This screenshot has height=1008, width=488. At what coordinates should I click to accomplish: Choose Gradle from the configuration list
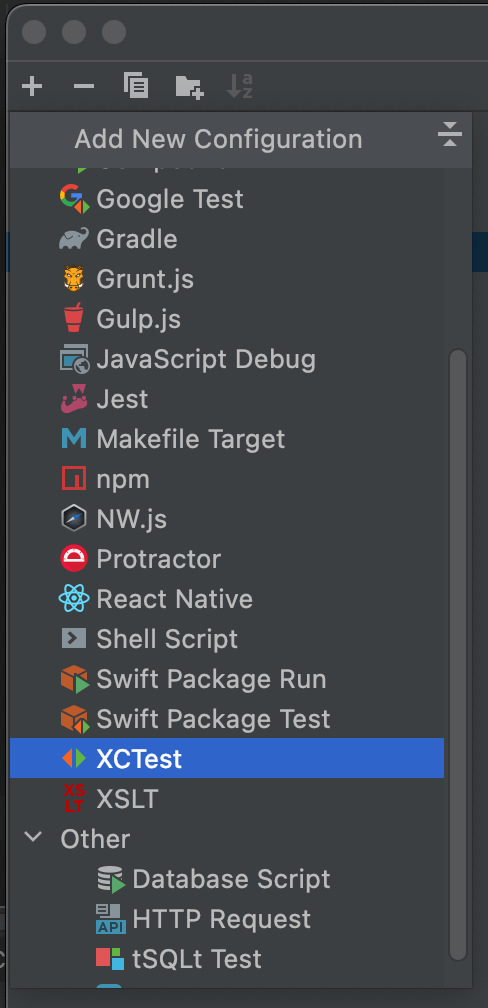click(x=227, y=239)
